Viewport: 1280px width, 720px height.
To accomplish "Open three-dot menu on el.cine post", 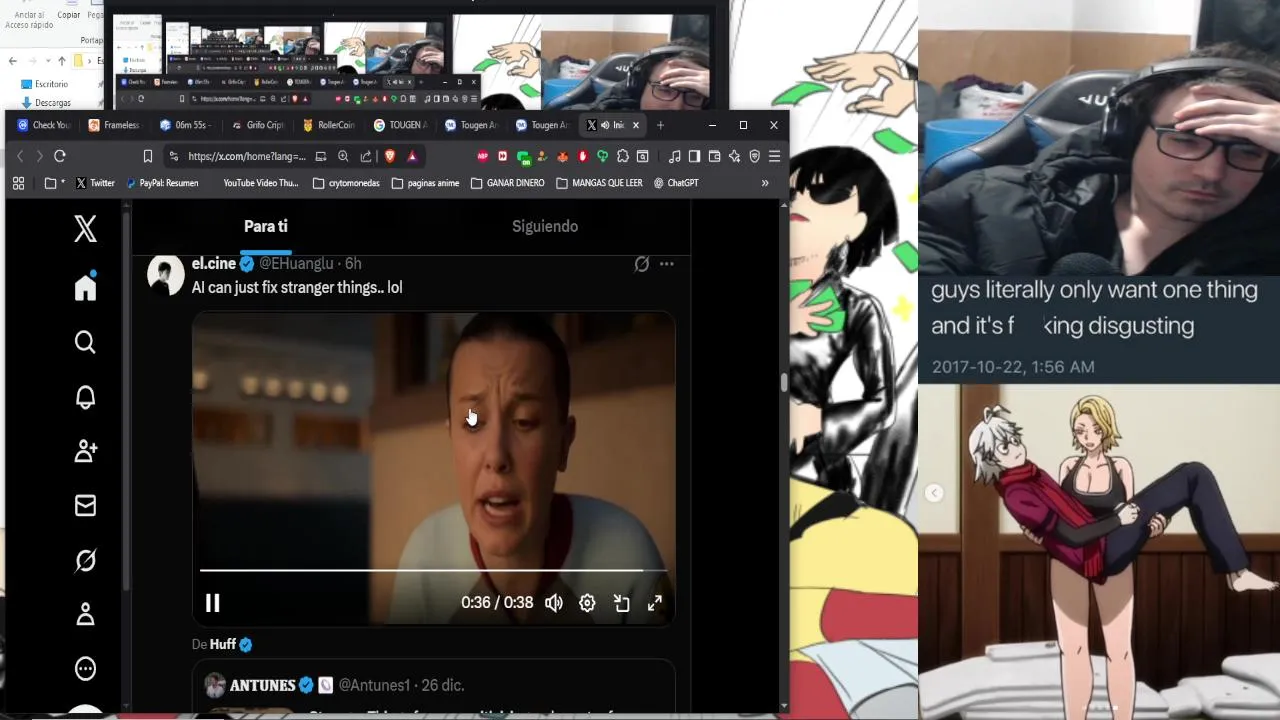I will tap(667, 264).
